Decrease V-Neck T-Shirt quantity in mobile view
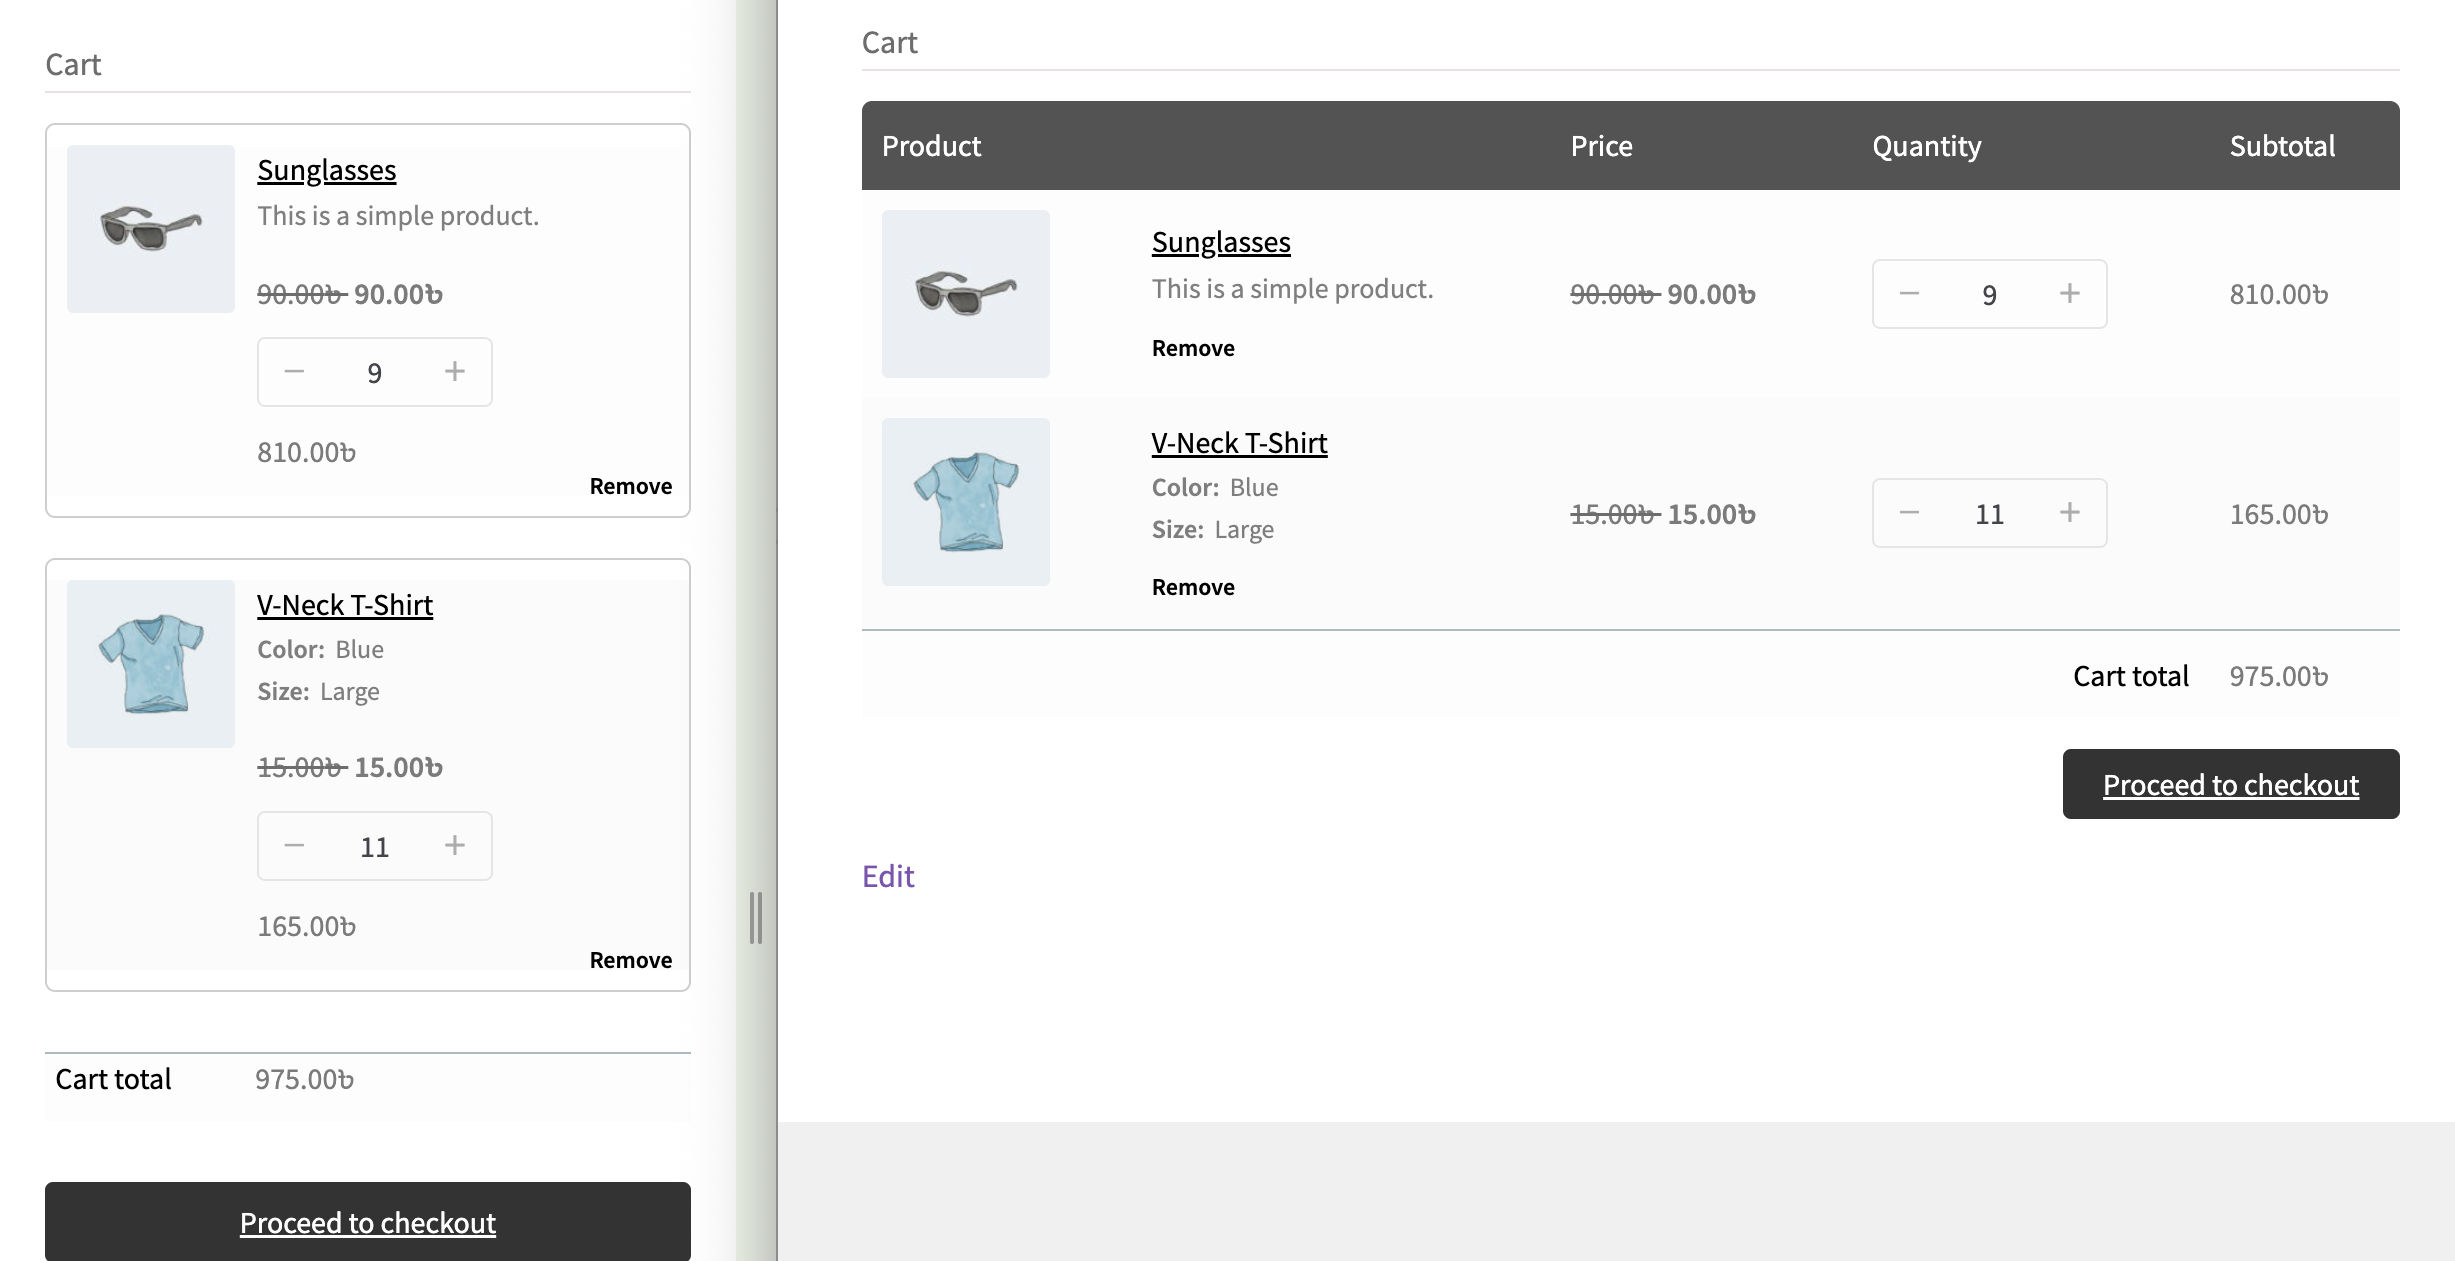Viewport: 2455px width, 1261px height. click(294, 845)
